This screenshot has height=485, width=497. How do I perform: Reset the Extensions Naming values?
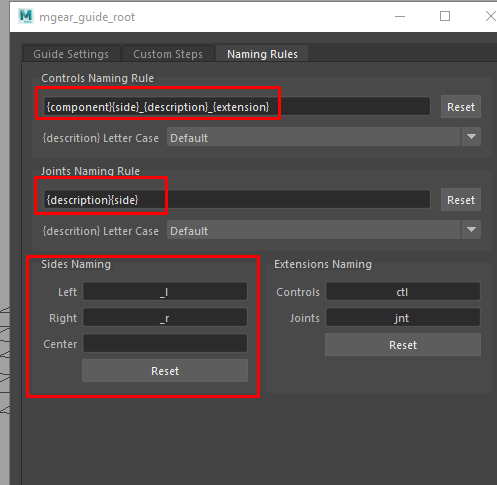pos(403,345)
